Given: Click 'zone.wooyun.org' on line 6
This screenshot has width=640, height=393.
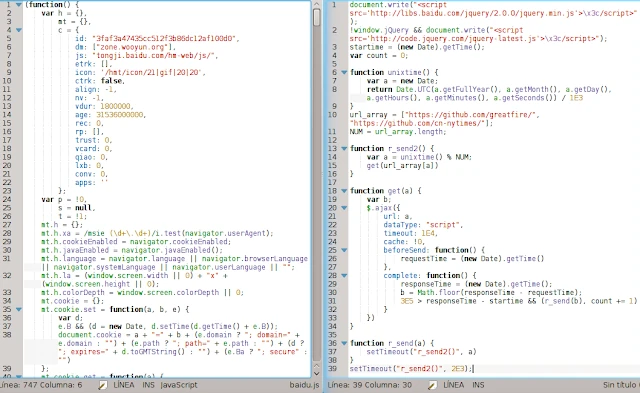Looking at the screenshot, I should pyautogui.click(x=133, y=47).
